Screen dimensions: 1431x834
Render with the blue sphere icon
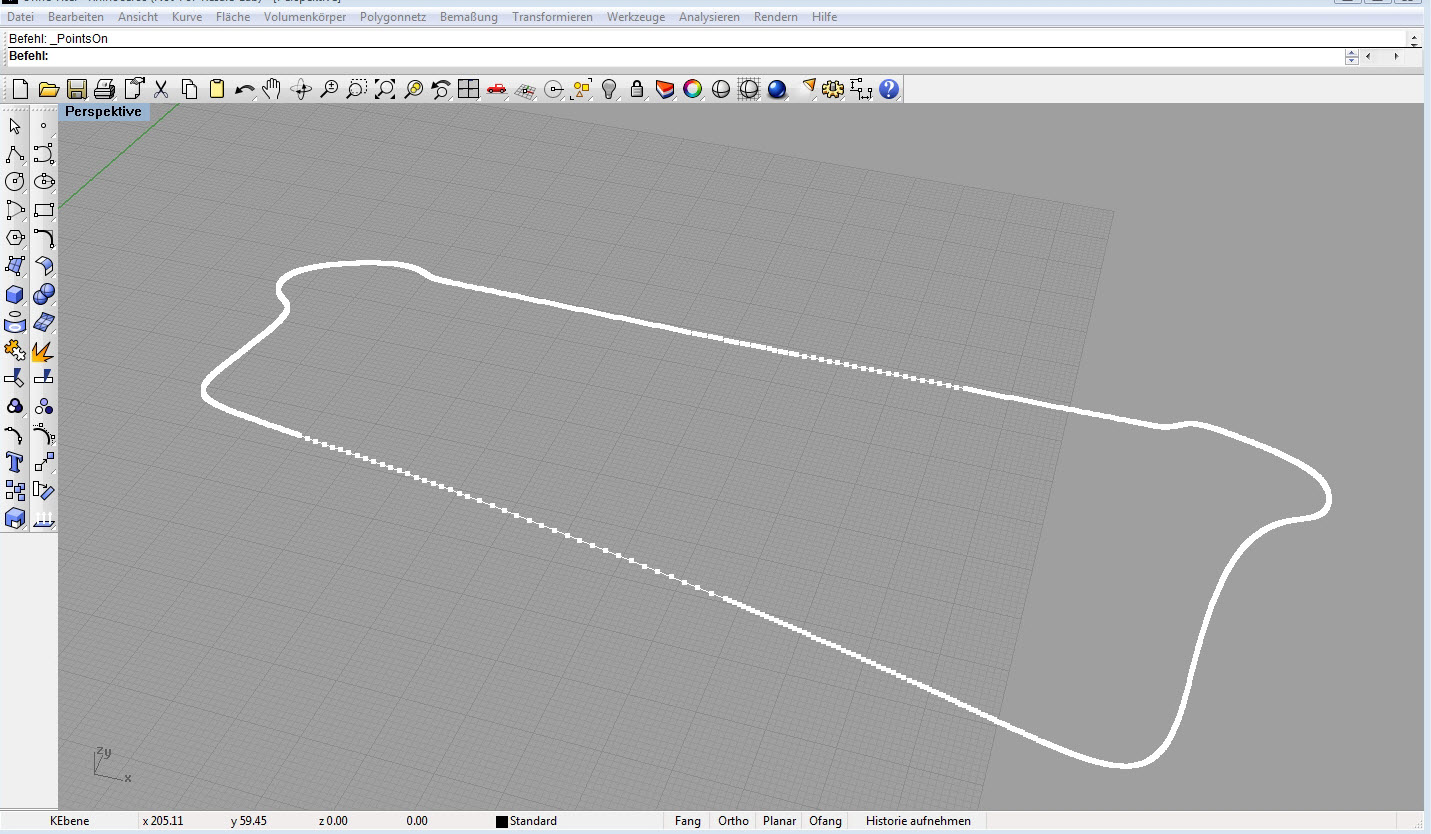click(777, 89)
